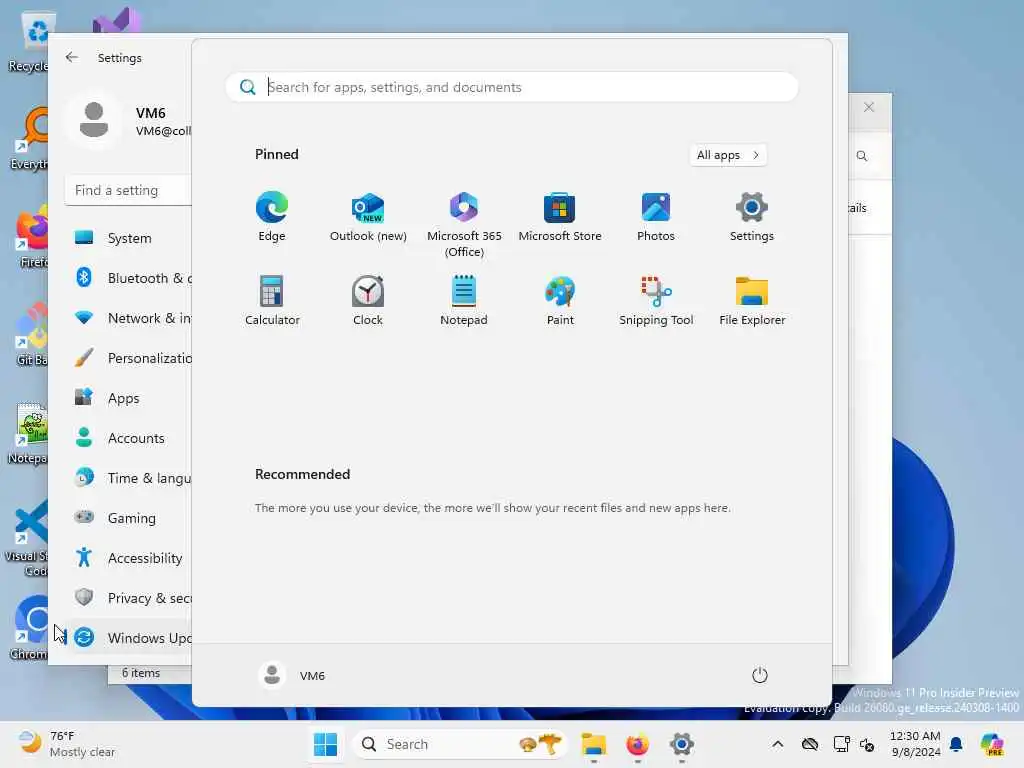Click search icon in background Explorer window
This screenshot has height=768, width=1024.
(x=862, y=156)
